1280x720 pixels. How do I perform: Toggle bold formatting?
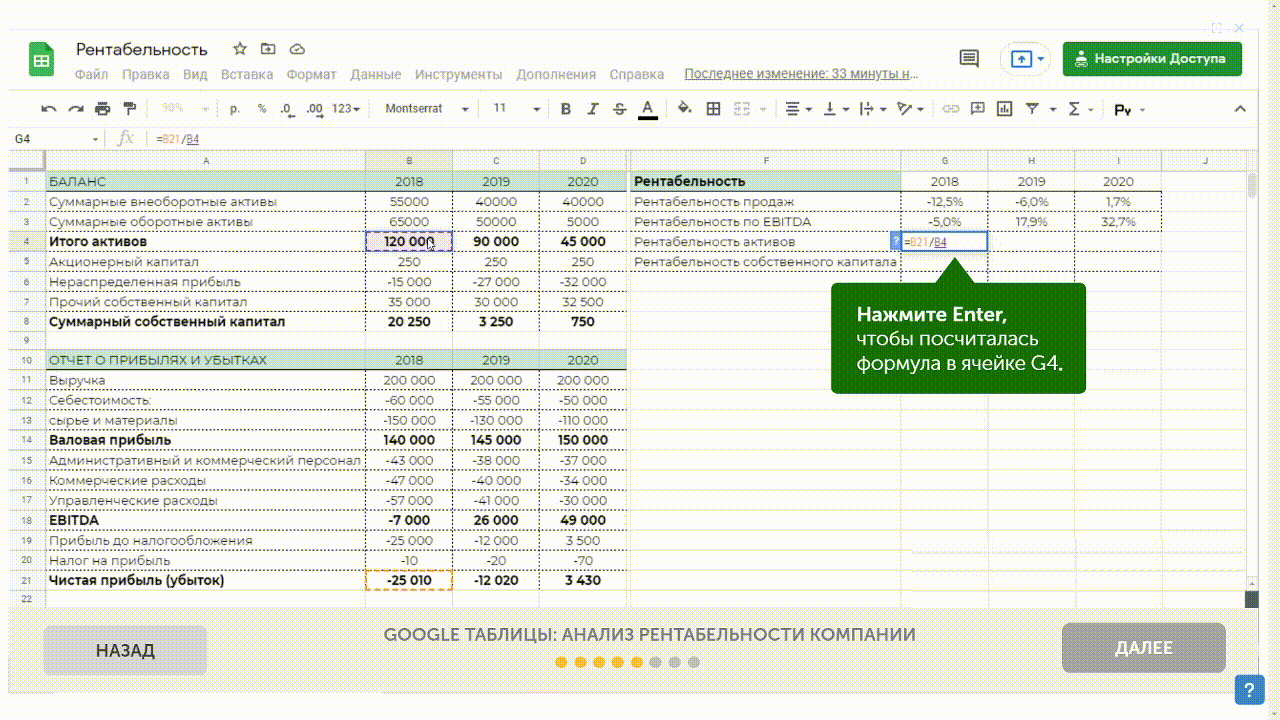pos(566,109)
